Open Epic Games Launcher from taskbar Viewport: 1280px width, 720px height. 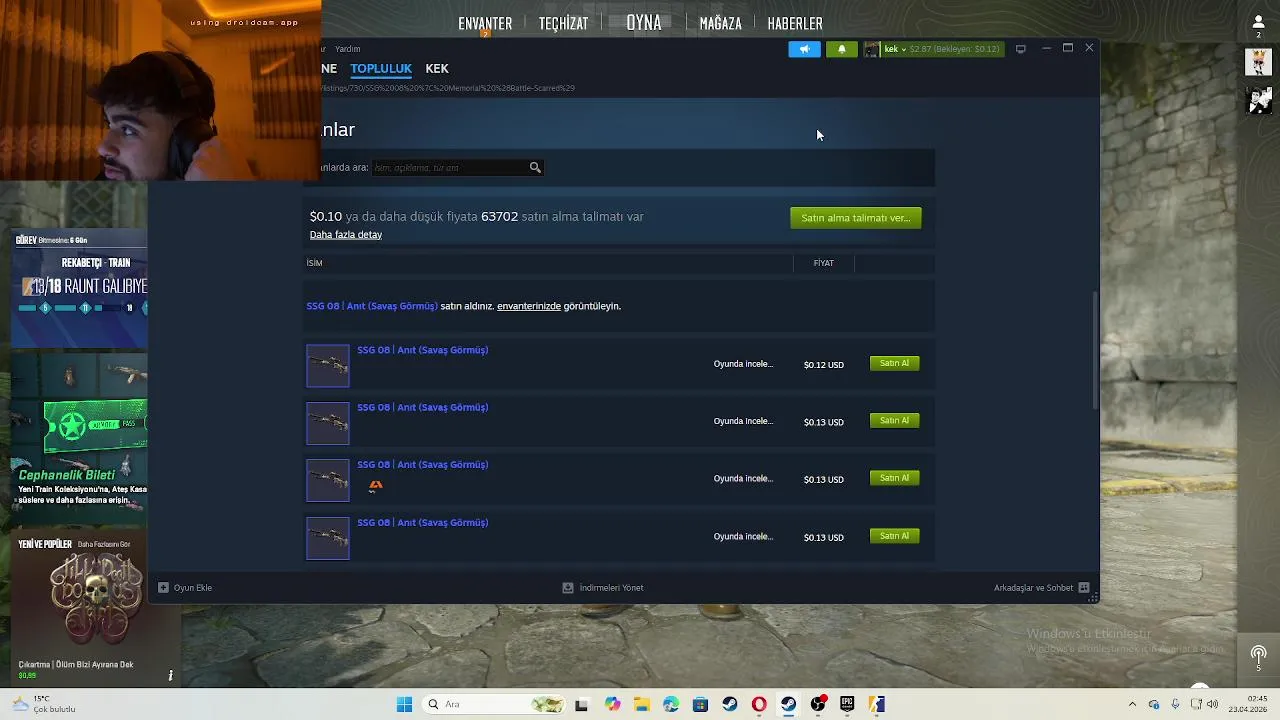(847, 704)
